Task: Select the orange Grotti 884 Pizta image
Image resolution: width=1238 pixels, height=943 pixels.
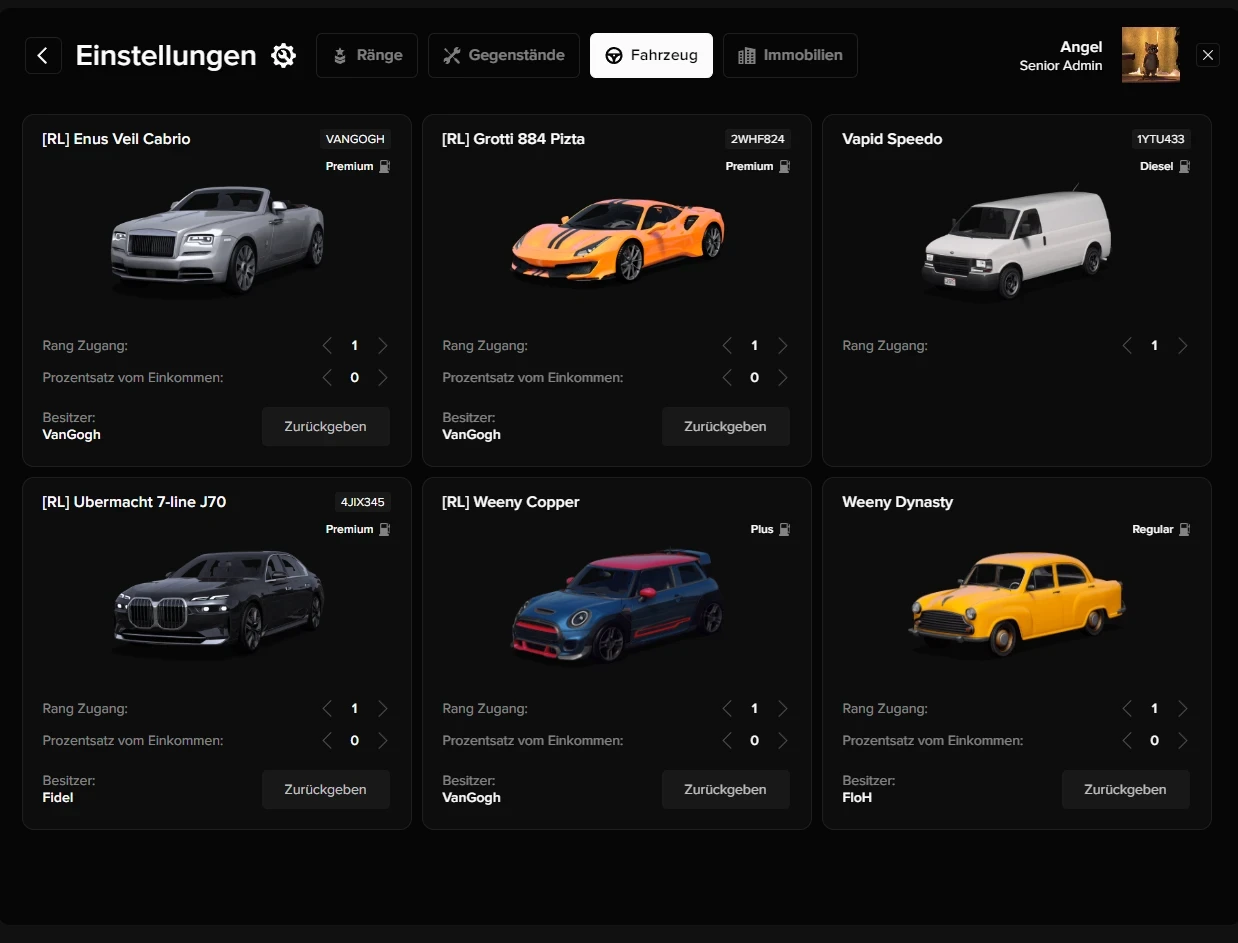Action: pos(617,242)
